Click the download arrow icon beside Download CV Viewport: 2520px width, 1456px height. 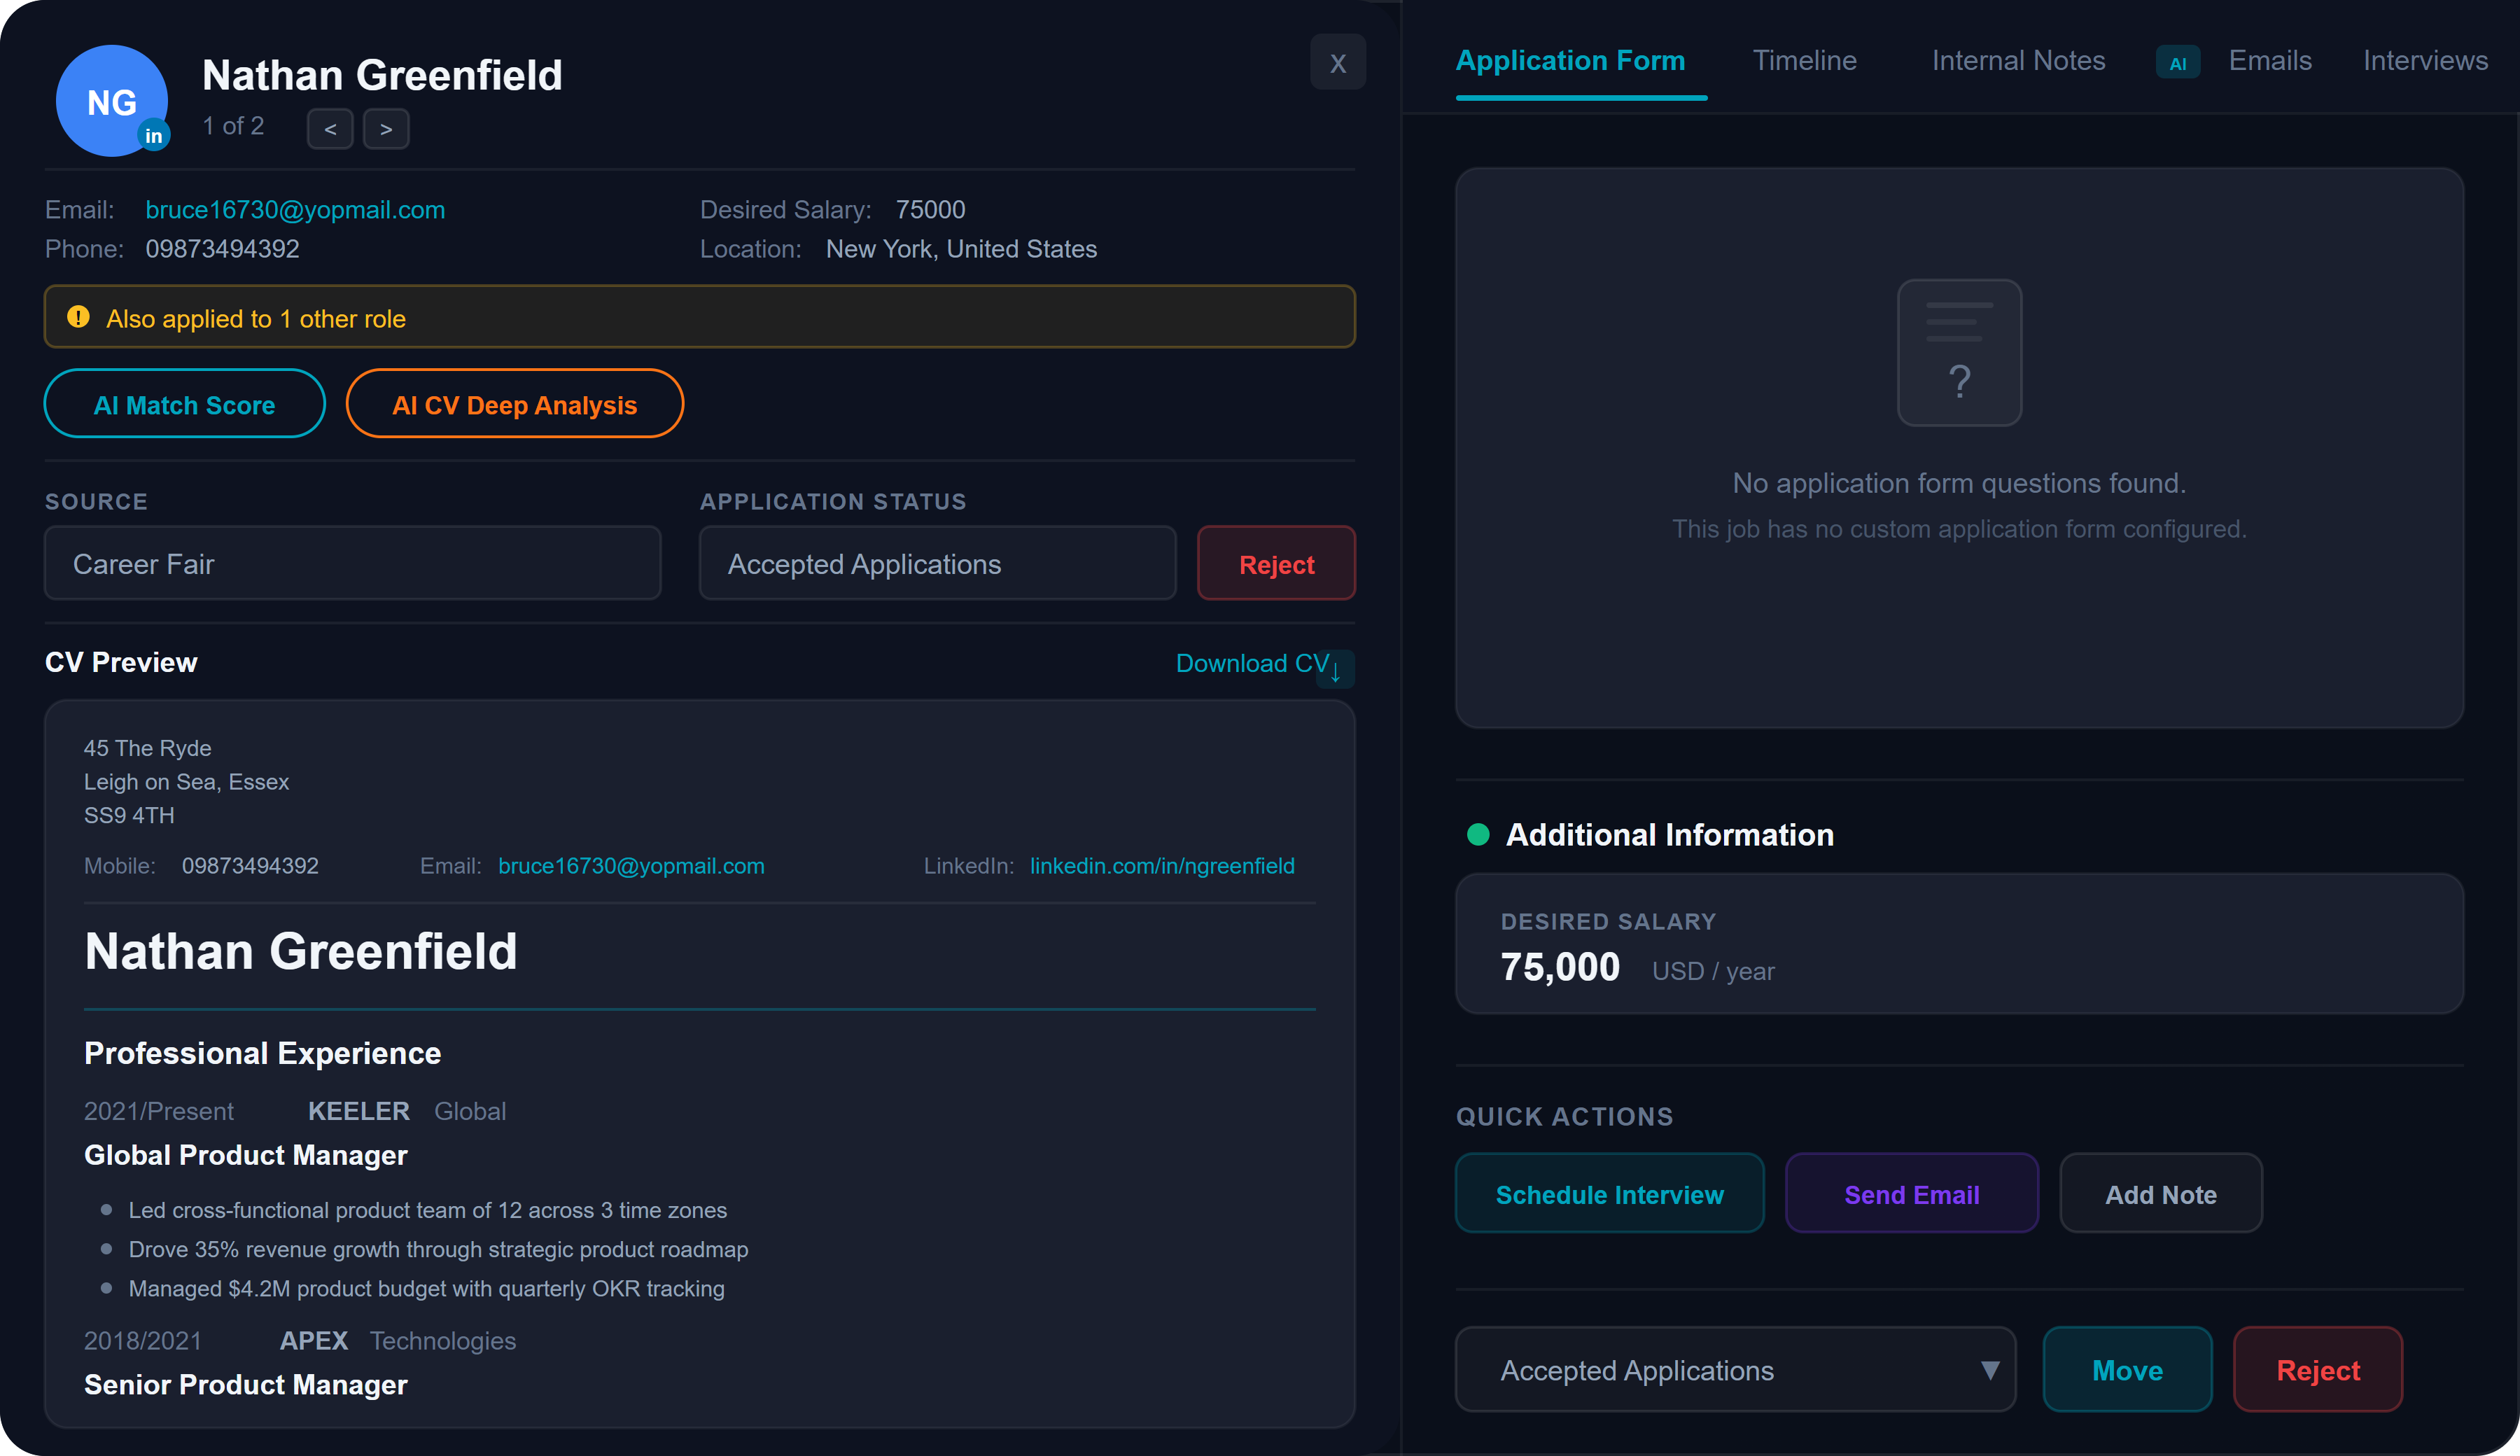pyautogui.click(x=1336, y=670)
